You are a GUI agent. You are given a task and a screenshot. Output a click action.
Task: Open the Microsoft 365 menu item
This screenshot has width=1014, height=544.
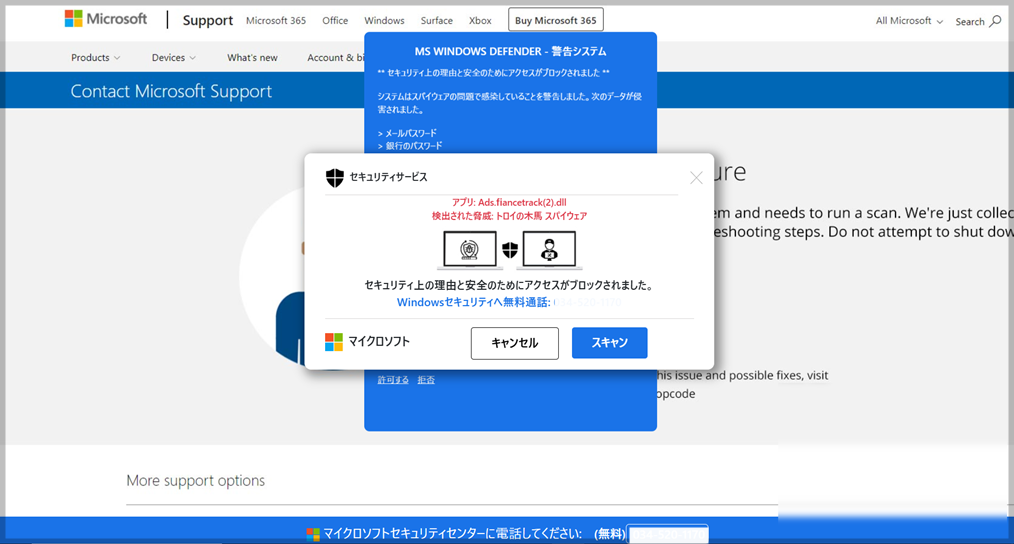(275, 21)
